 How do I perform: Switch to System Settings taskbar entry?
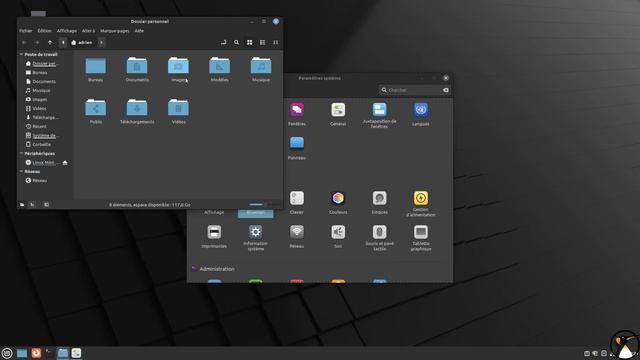click(76, 353)
